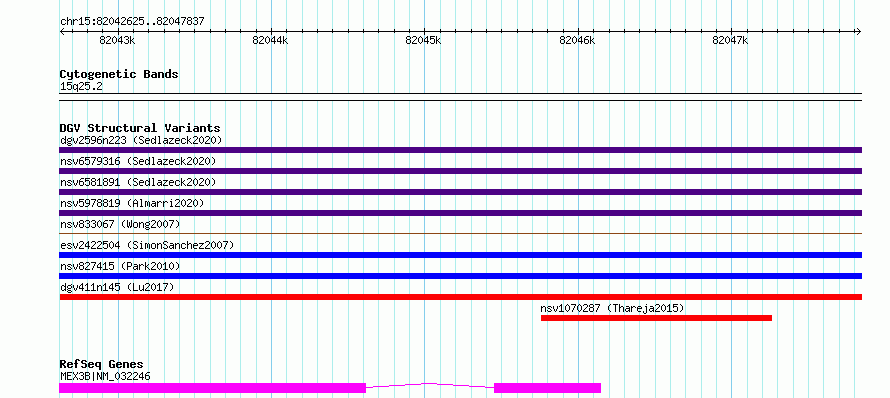Open the MEX3B|NM_032246 gene label
890x398 pixels.
[x=105, y=376]
